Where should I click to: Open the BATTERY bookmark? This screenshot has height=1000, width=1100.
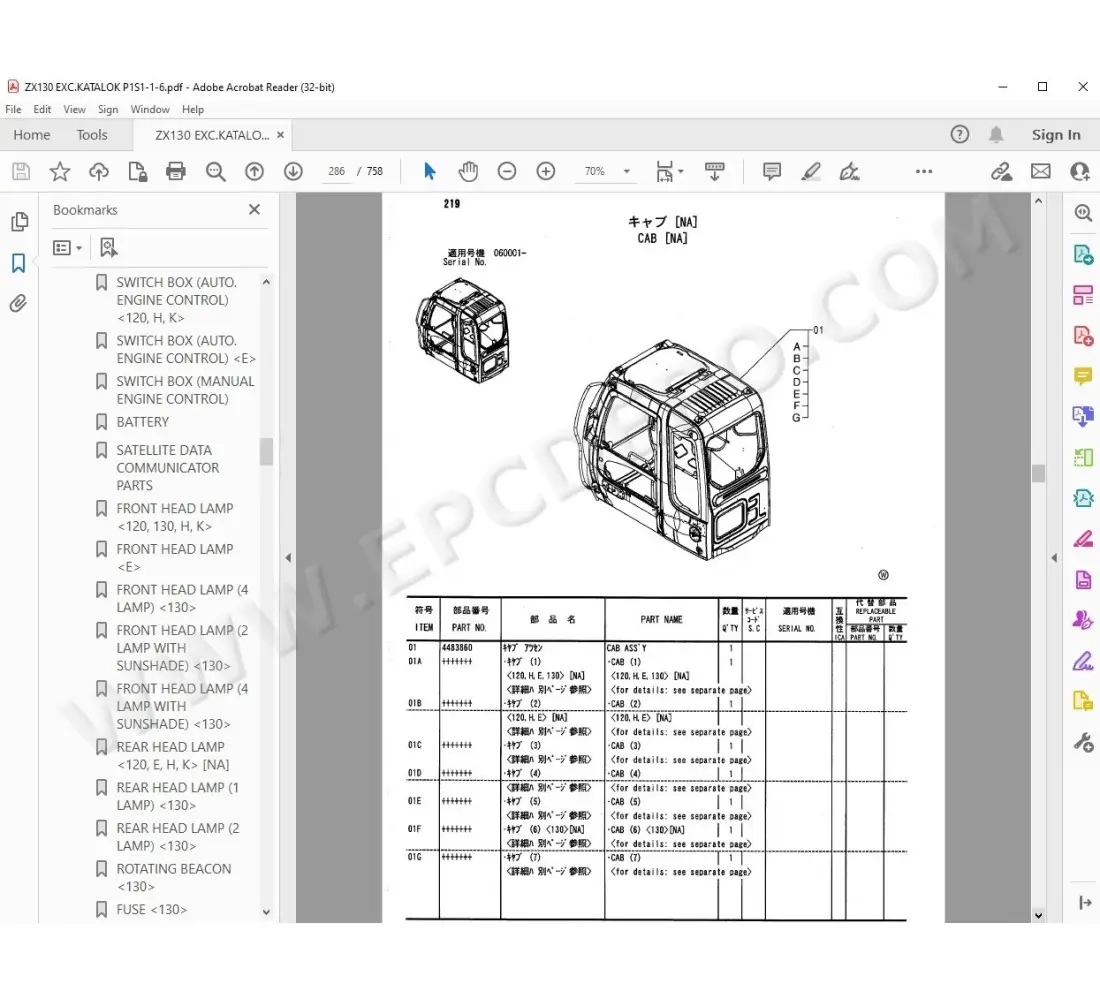[x=142, y=422]
